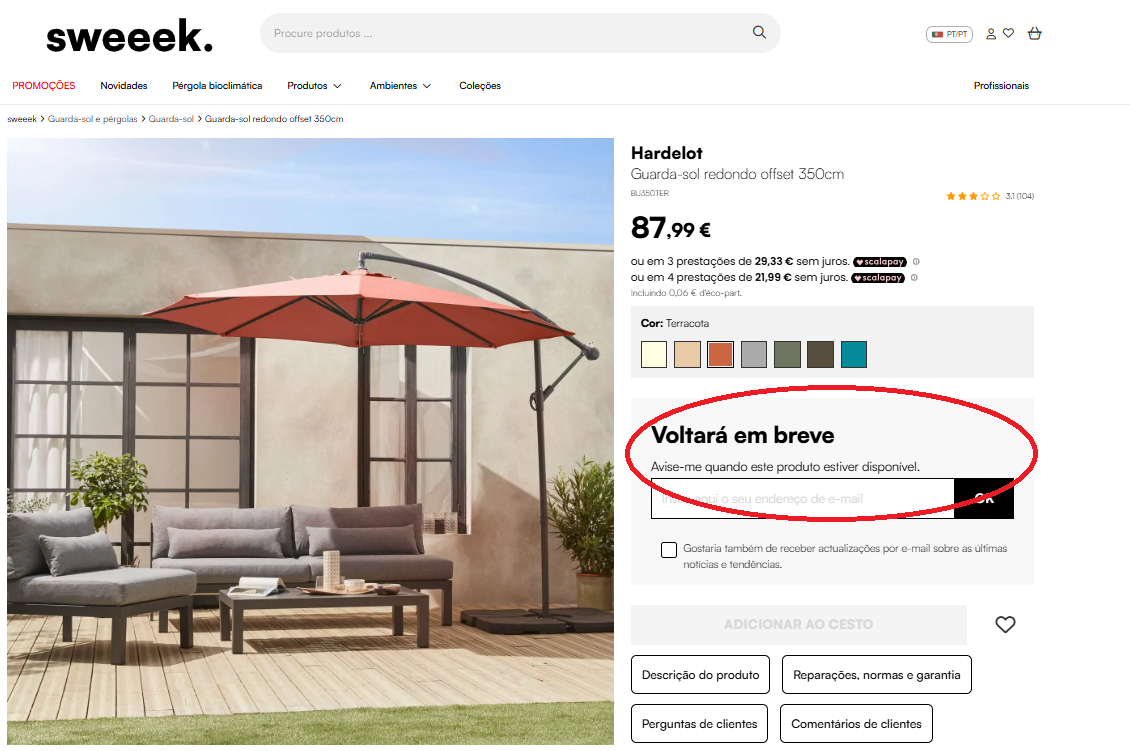The image size is (1130, 751).
Task: Open Perguntas de clientes
Action: pyautogui.click(x=699, y=724)
